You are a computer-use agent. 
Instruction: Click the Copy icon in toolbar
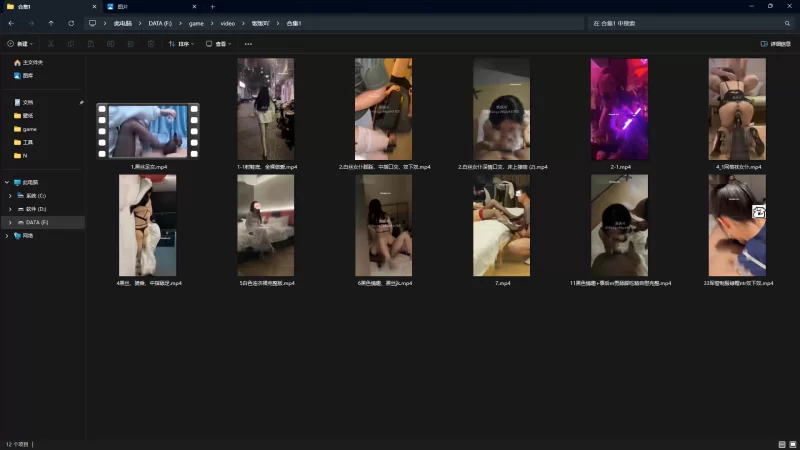pos(72,44)
